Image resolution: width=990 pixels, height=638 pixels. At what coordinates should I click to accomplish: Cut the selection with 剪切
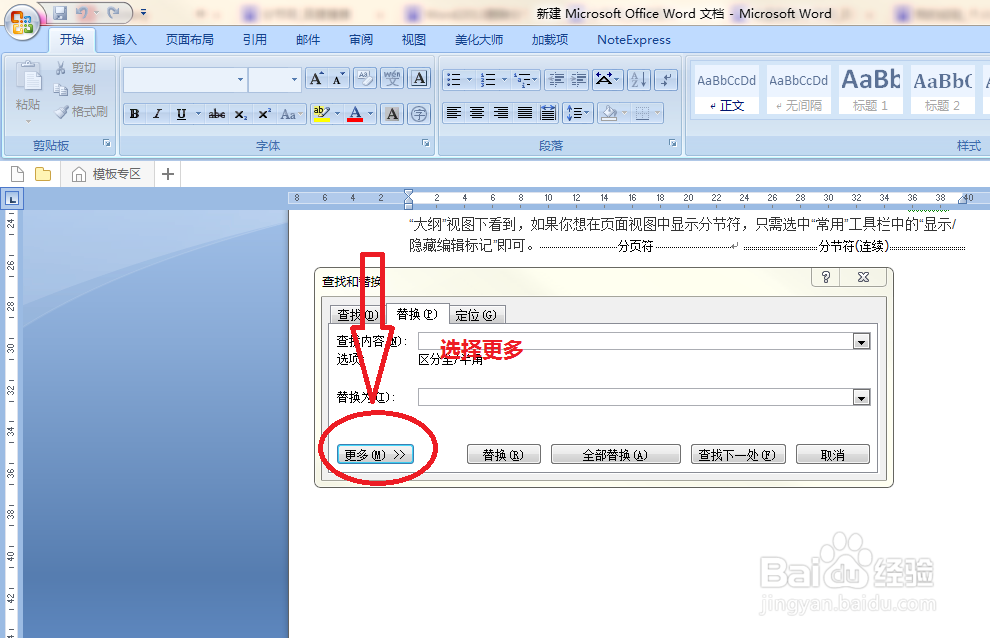click(x=76, y=68)
